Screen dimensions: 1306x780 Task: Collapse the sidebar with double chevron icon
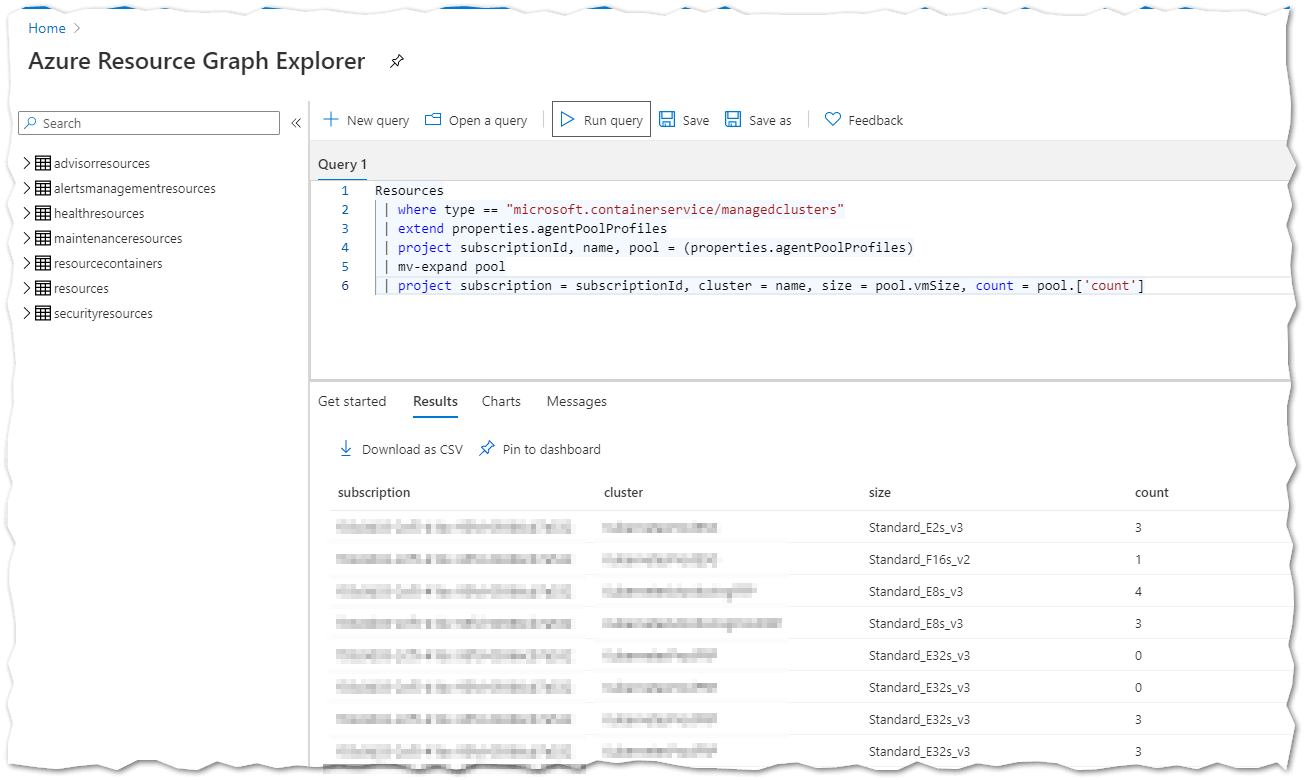pyautogui.click(x=296, y=123)
